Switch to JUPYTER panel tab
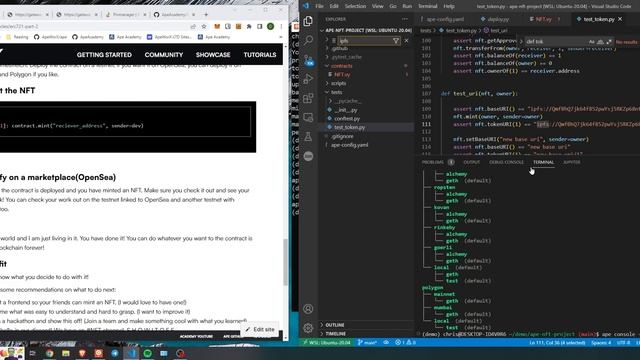 [571, 162]
